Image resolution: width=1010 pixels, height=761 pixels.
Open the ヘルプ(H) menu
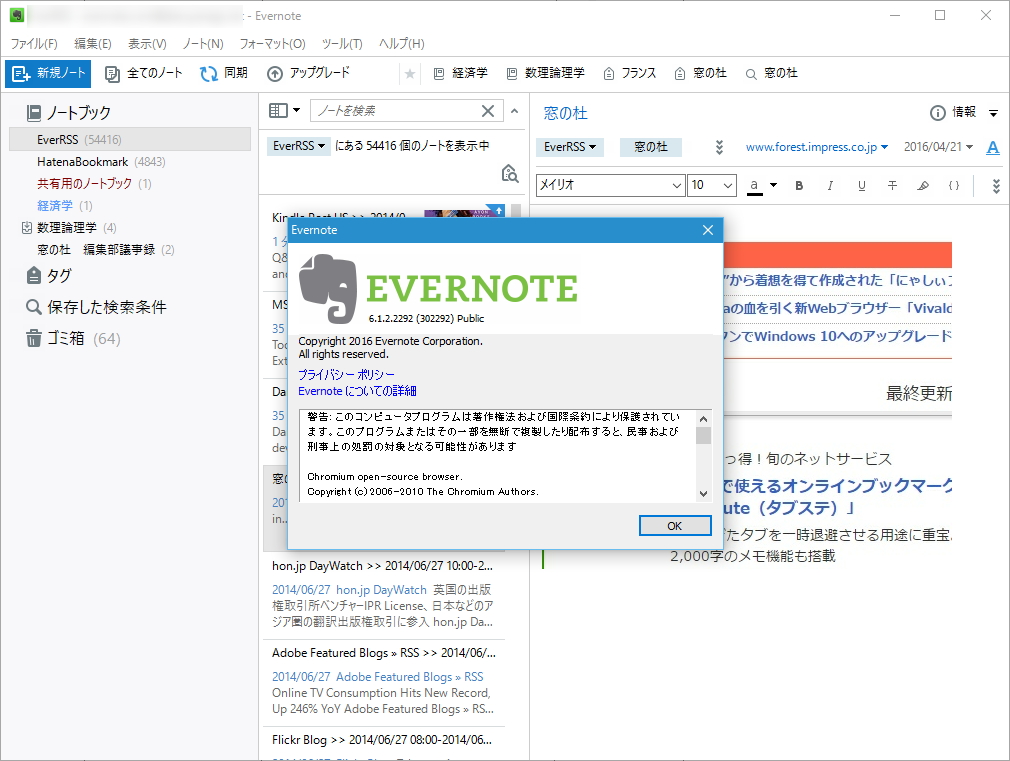401,44
